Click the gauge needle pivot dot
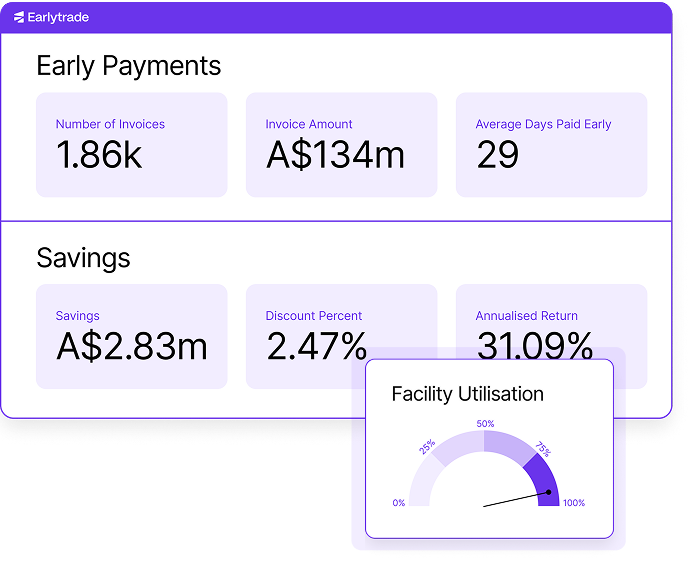Image resolution: width=692 pixels, height=561 pixels. click(x=549, y=491)
